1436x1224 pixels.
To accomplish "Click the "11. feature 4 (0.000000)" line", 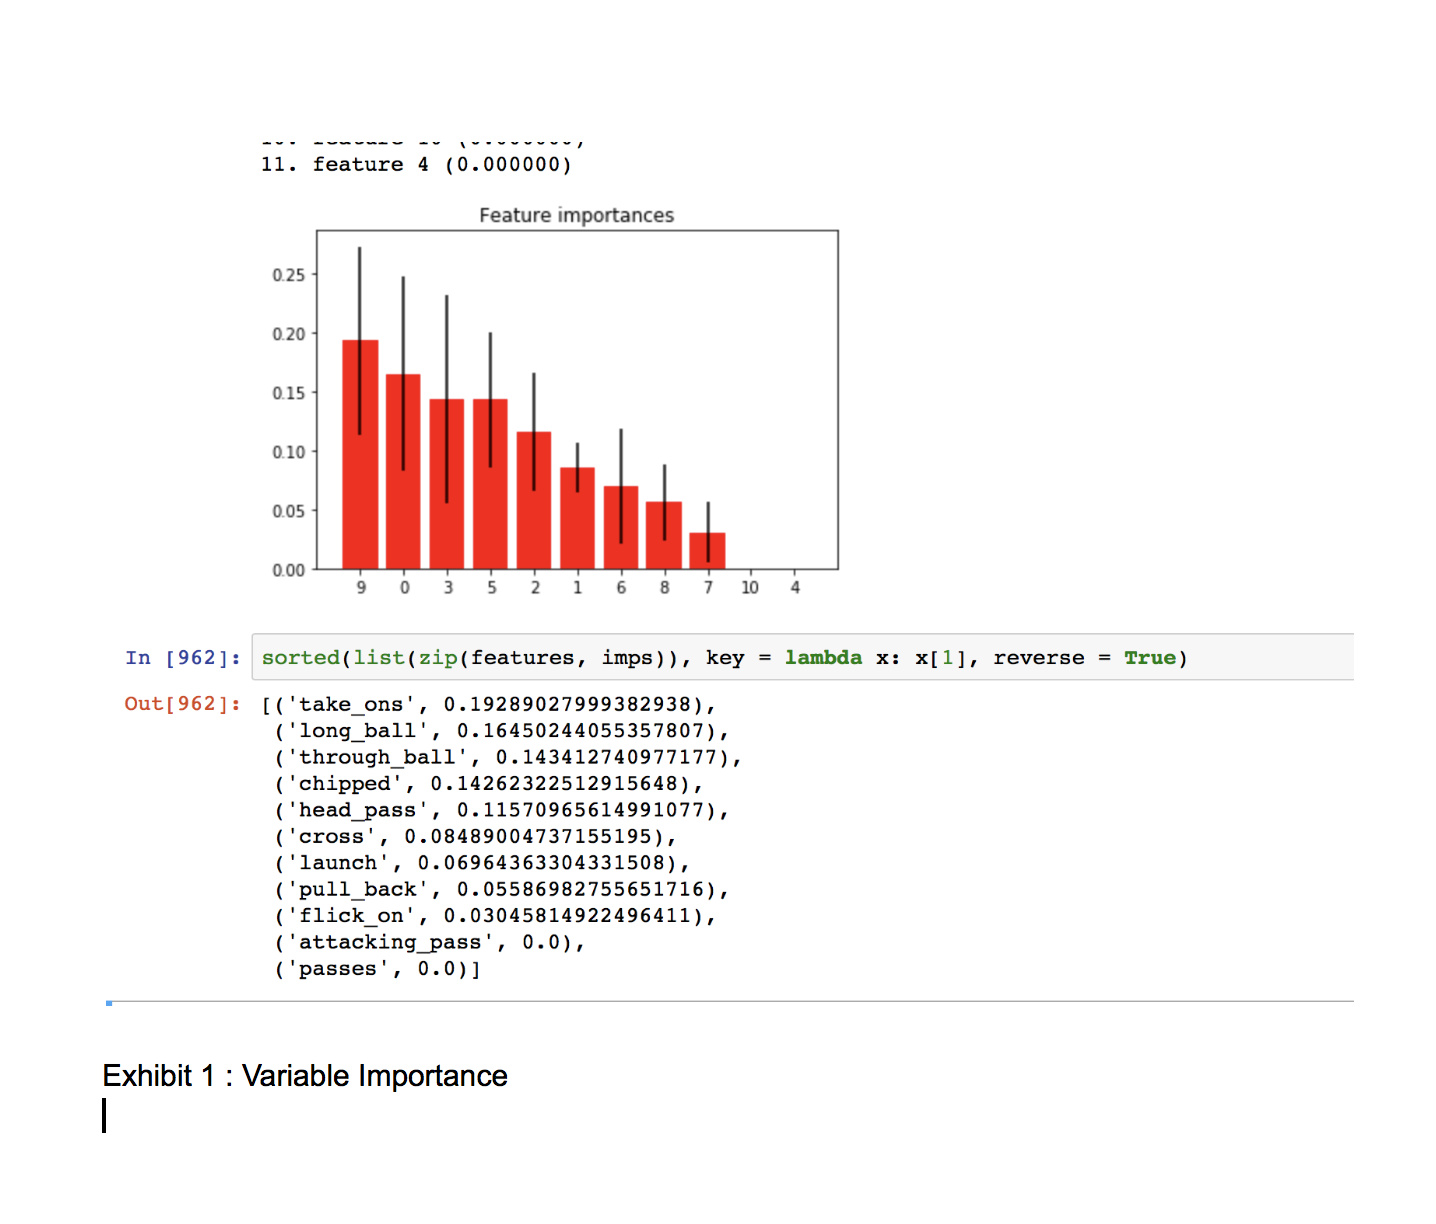I will click(x=416, y=165).
